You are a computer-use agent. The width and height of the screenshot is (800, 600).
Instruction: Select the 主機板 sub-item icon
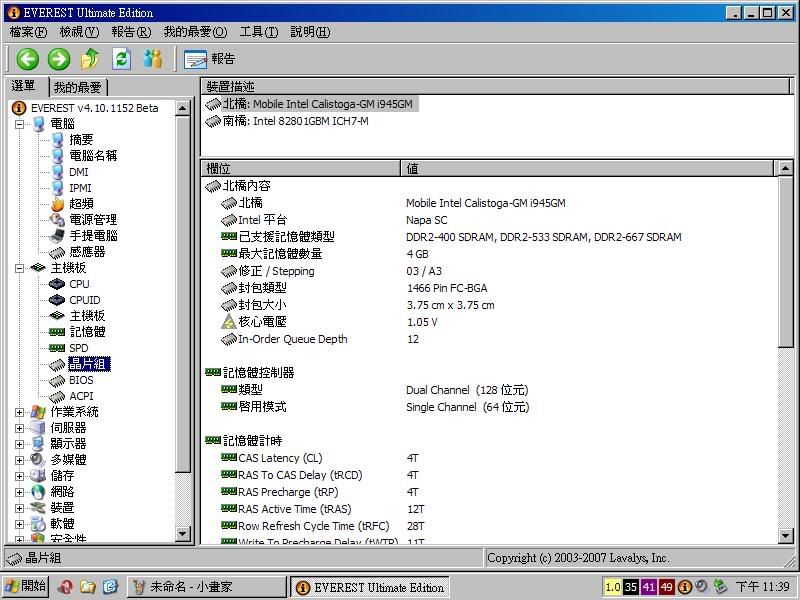pos(57,316)
